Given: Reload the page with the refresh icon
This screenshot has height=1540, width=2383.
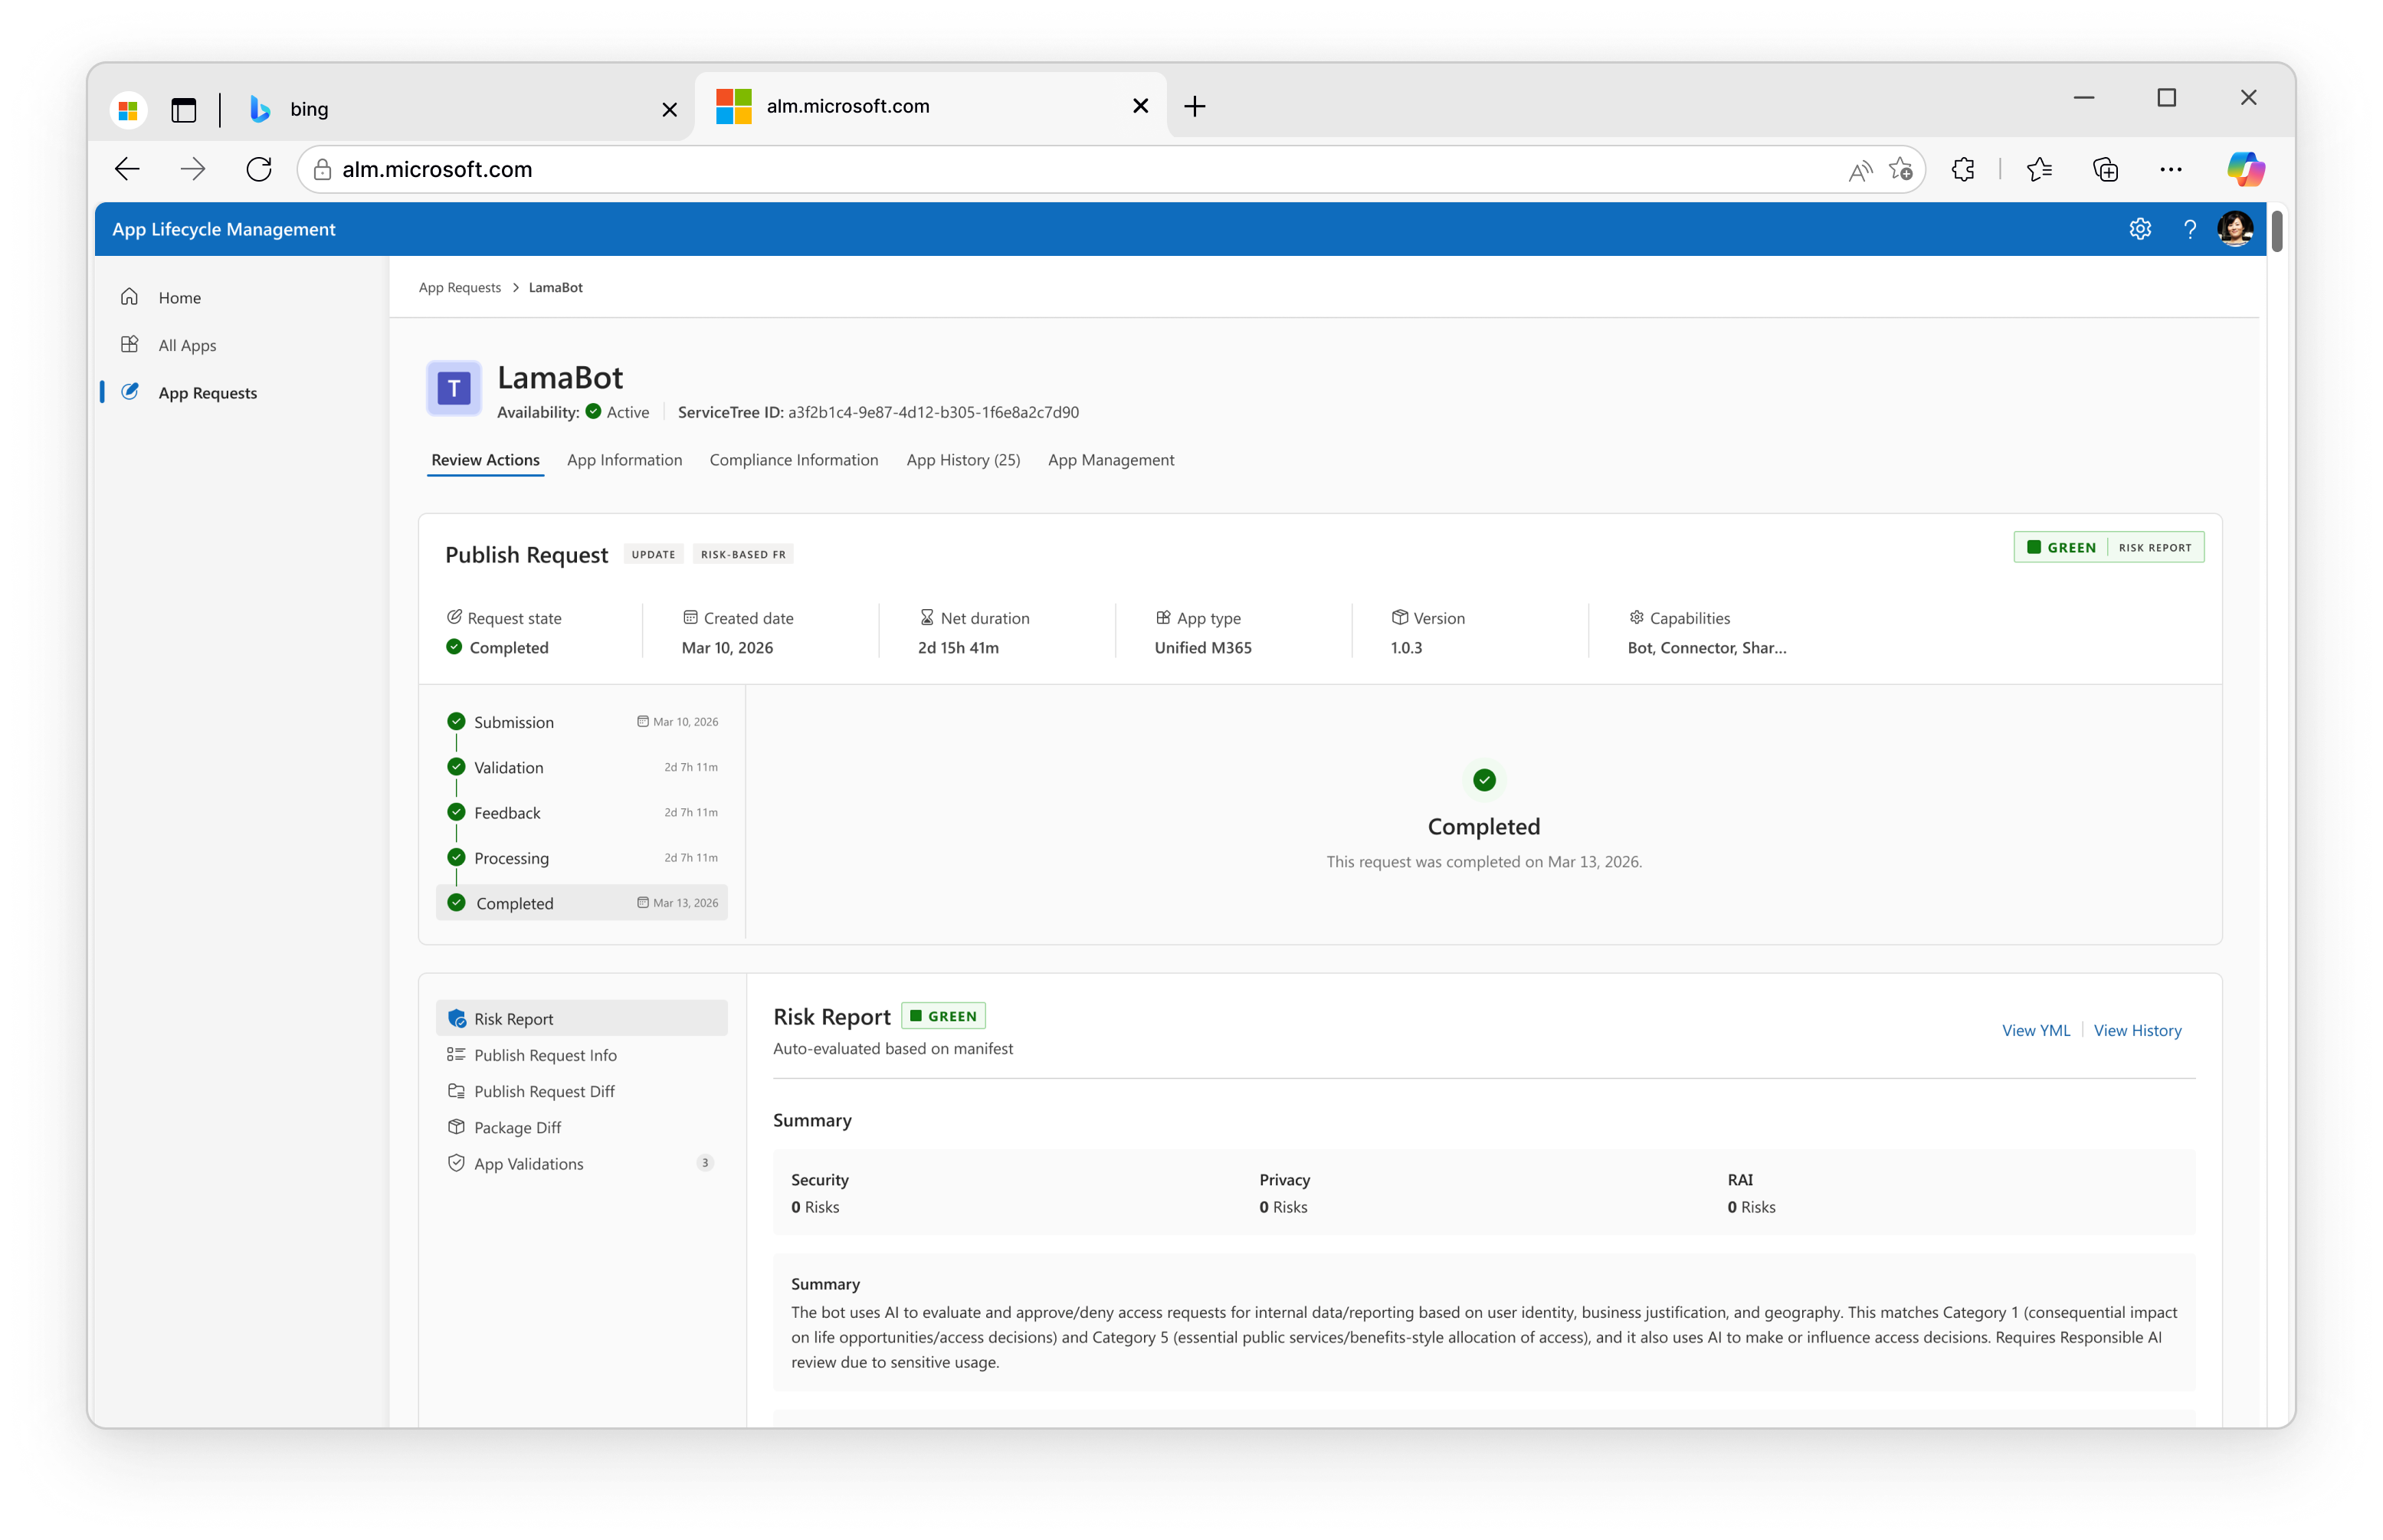Looking at the screenshot, I should (x=259, y=169).
